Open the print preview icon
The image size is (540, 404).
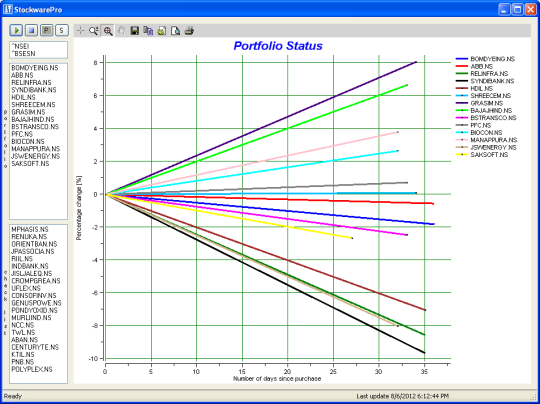coord(175,31)
